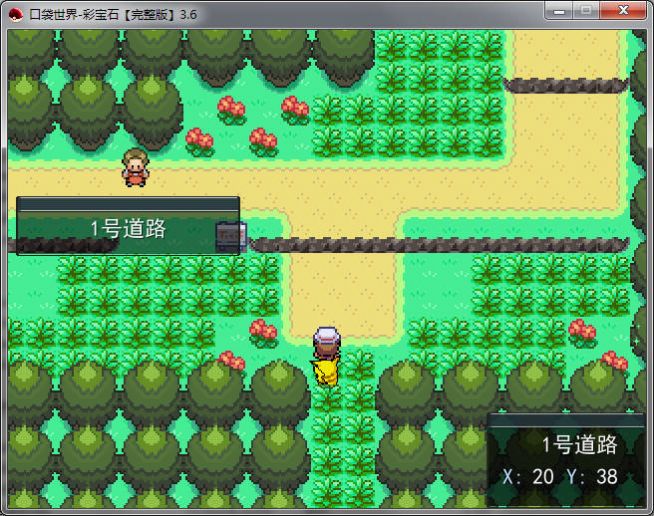
Task: Click the red flower directly right of the girl NPC
Action: point(200,141)
